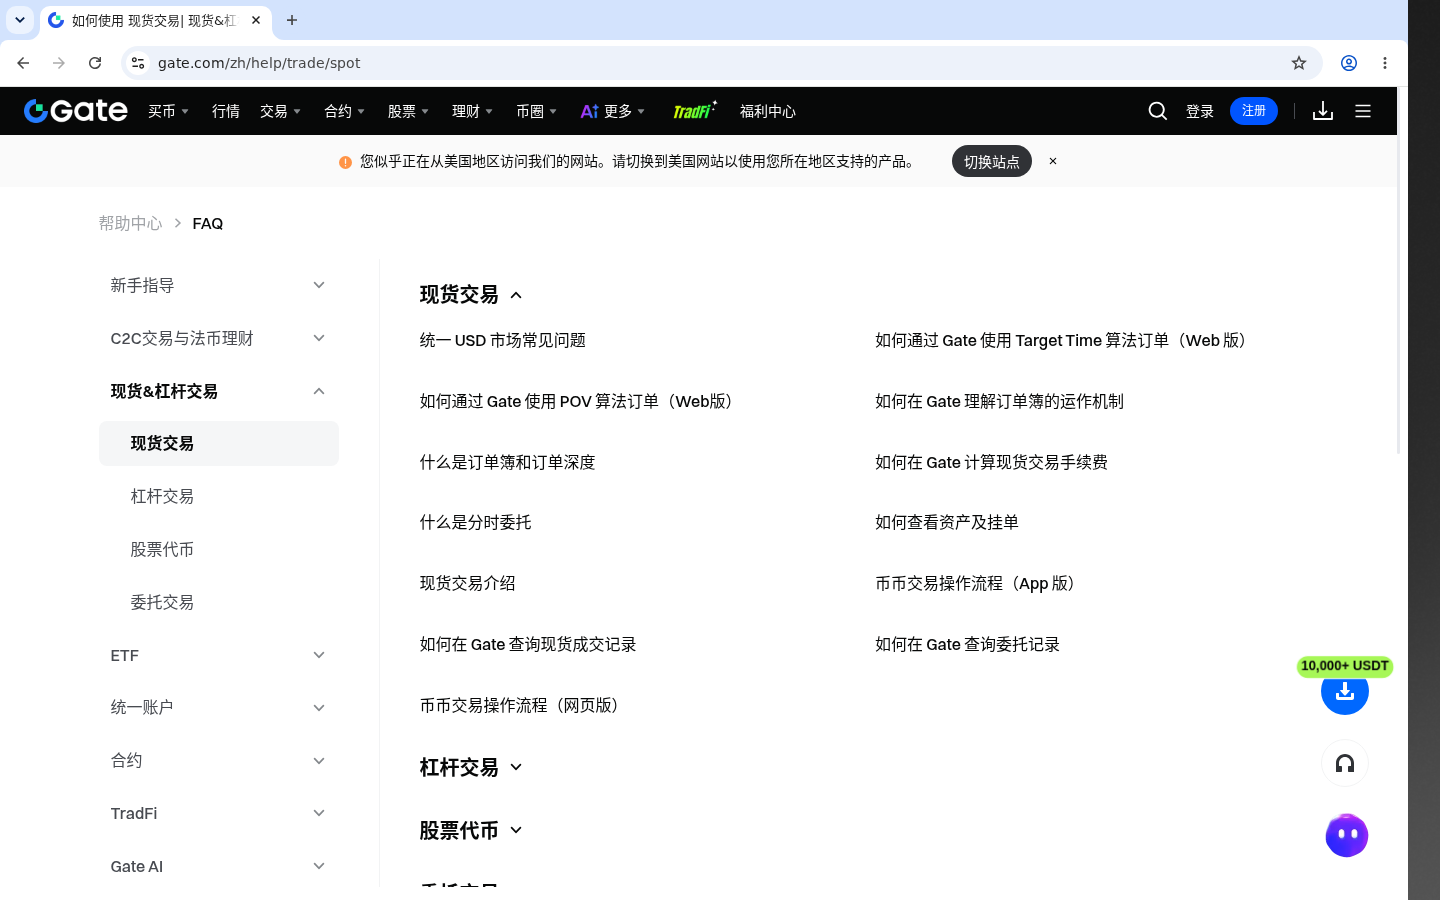This screenshot has width=1440, height=900.
Task: Open the 交易 dropdown menu
Action: [x=280, y=111]
